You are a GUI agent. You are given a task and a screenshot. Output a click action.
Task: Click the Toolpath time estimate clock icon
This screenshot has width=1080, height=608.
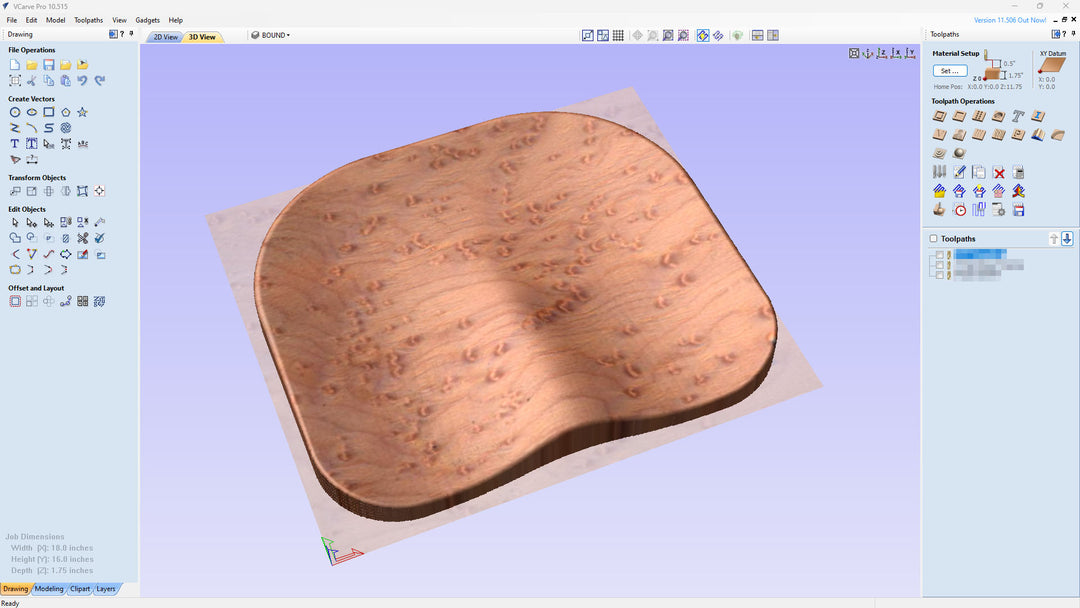pos(959,210)
